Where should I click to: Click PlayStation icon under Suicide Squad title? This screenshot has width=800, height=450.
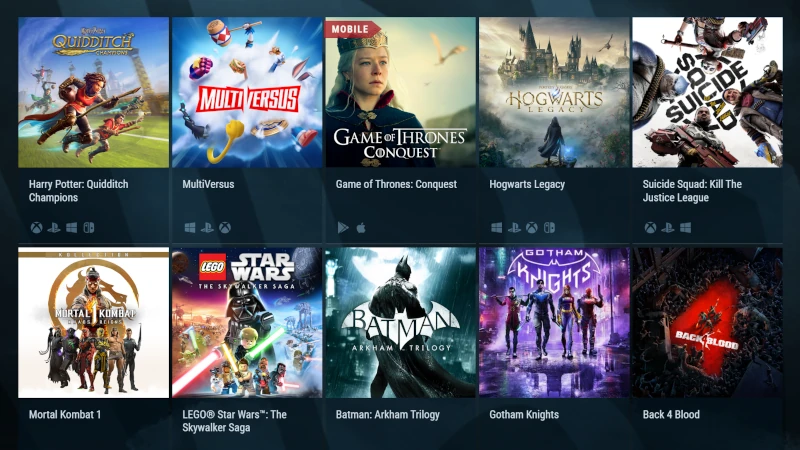point(668,228)
